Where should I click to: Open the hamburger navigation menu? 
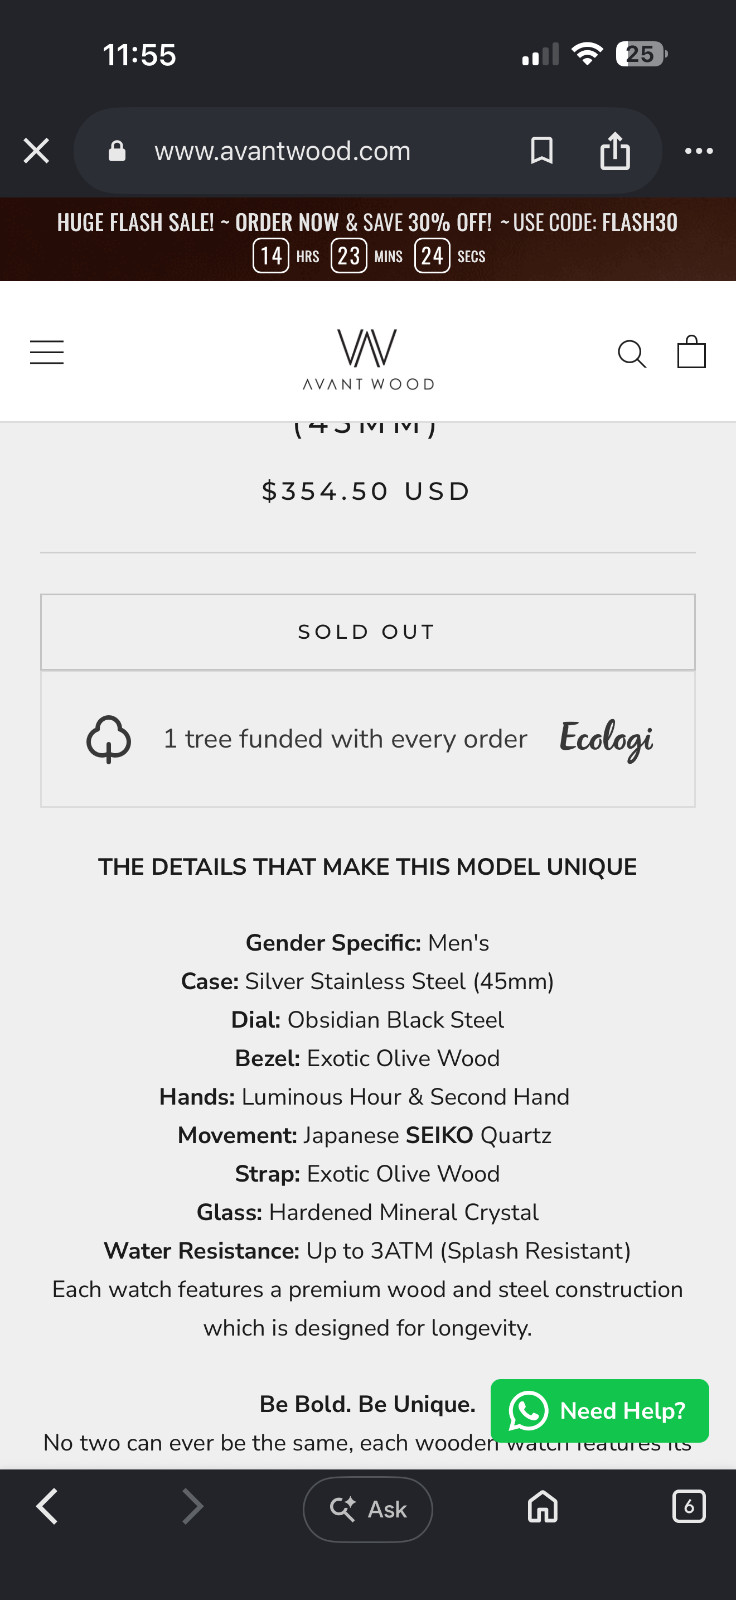point(47,352)
